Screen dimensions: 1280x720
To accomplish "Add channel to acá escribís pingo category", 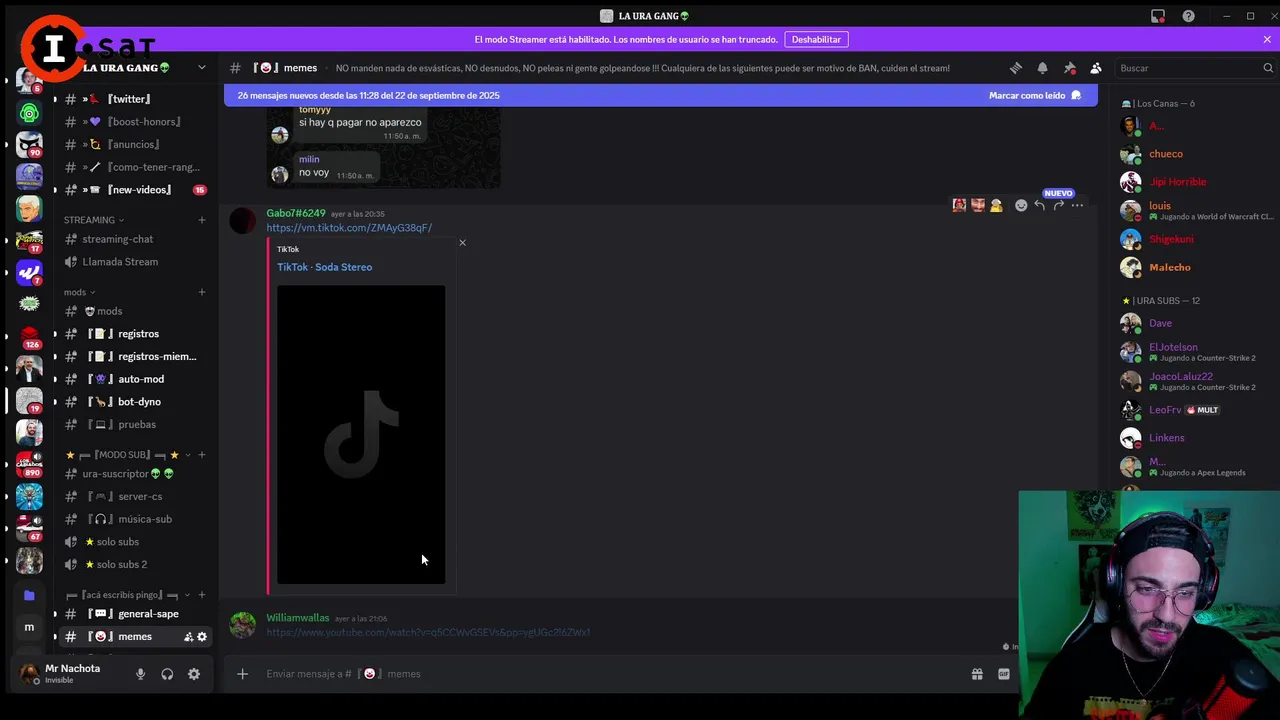I will click(202, 595).
